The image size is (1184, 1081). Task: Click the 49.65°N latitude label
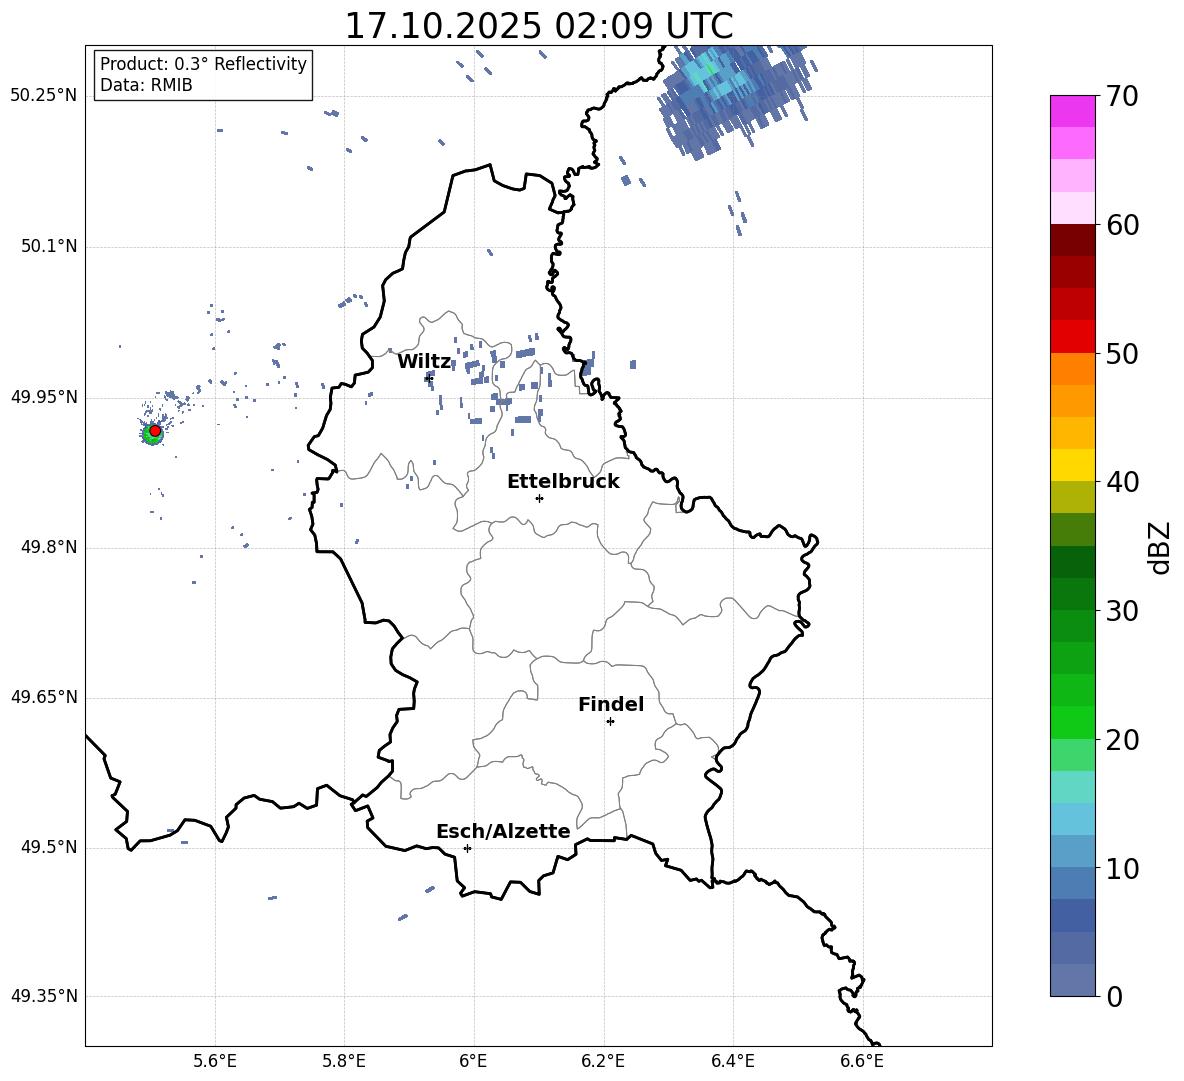pos(44,697)
